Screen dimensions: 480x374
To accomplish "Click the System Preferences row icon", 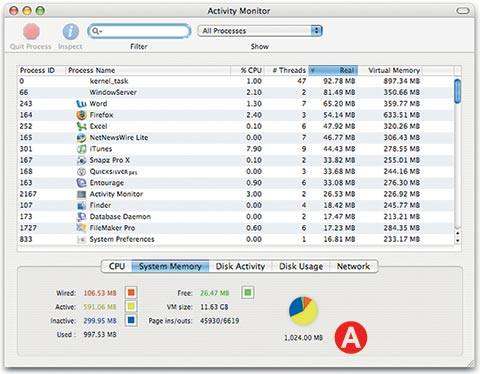I will [x=81, y=240].
